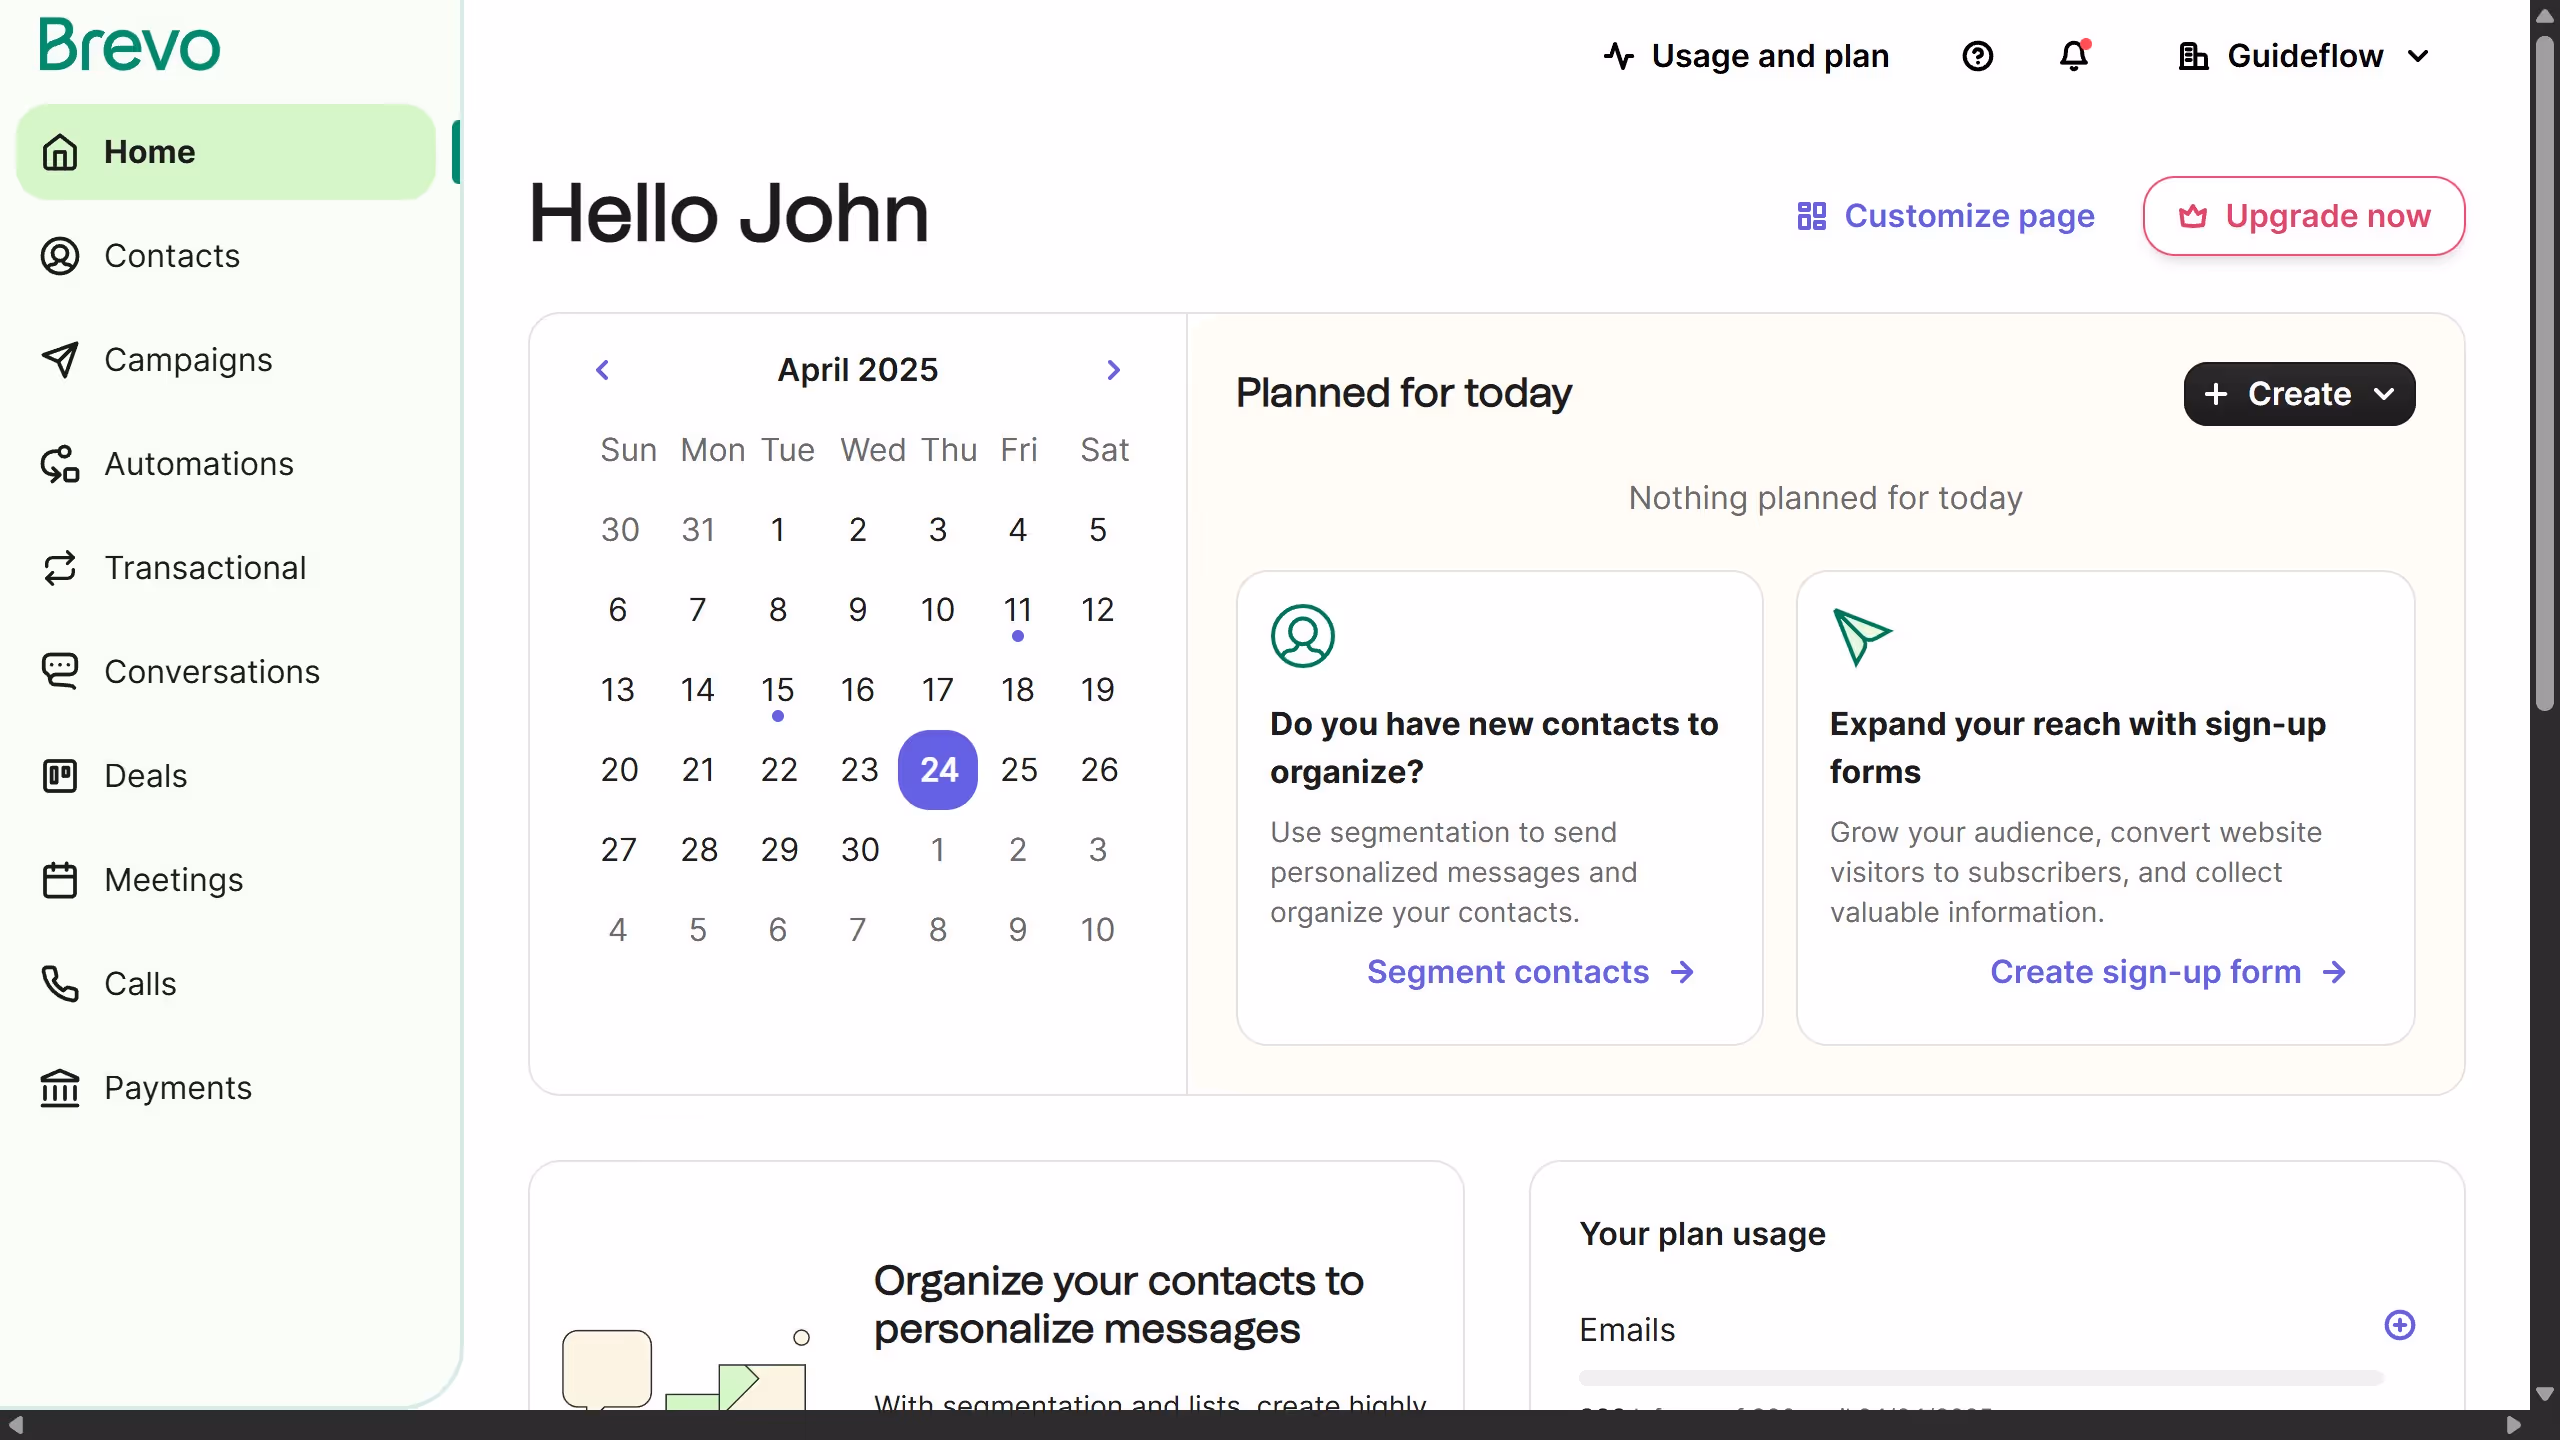Click the Upgrade now button
The width and height of the screenshot is (2560, 1440).
tap(2303, 216)
